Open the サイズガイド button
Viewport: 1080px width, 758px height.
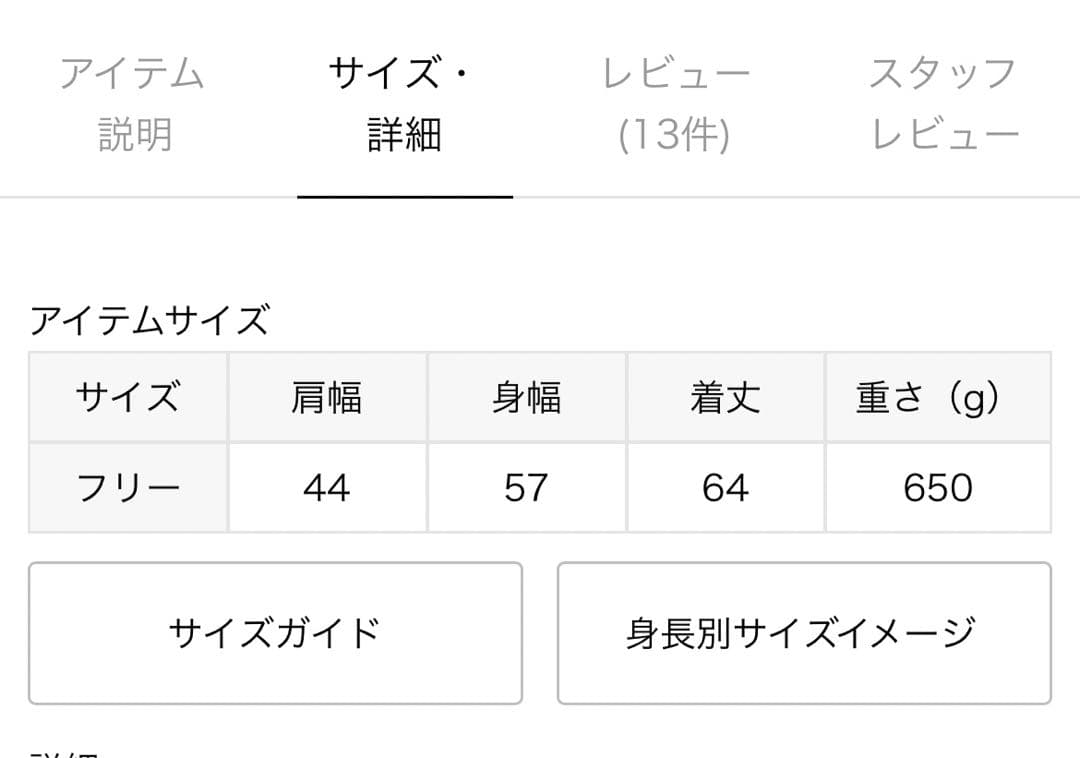[275, 632]
